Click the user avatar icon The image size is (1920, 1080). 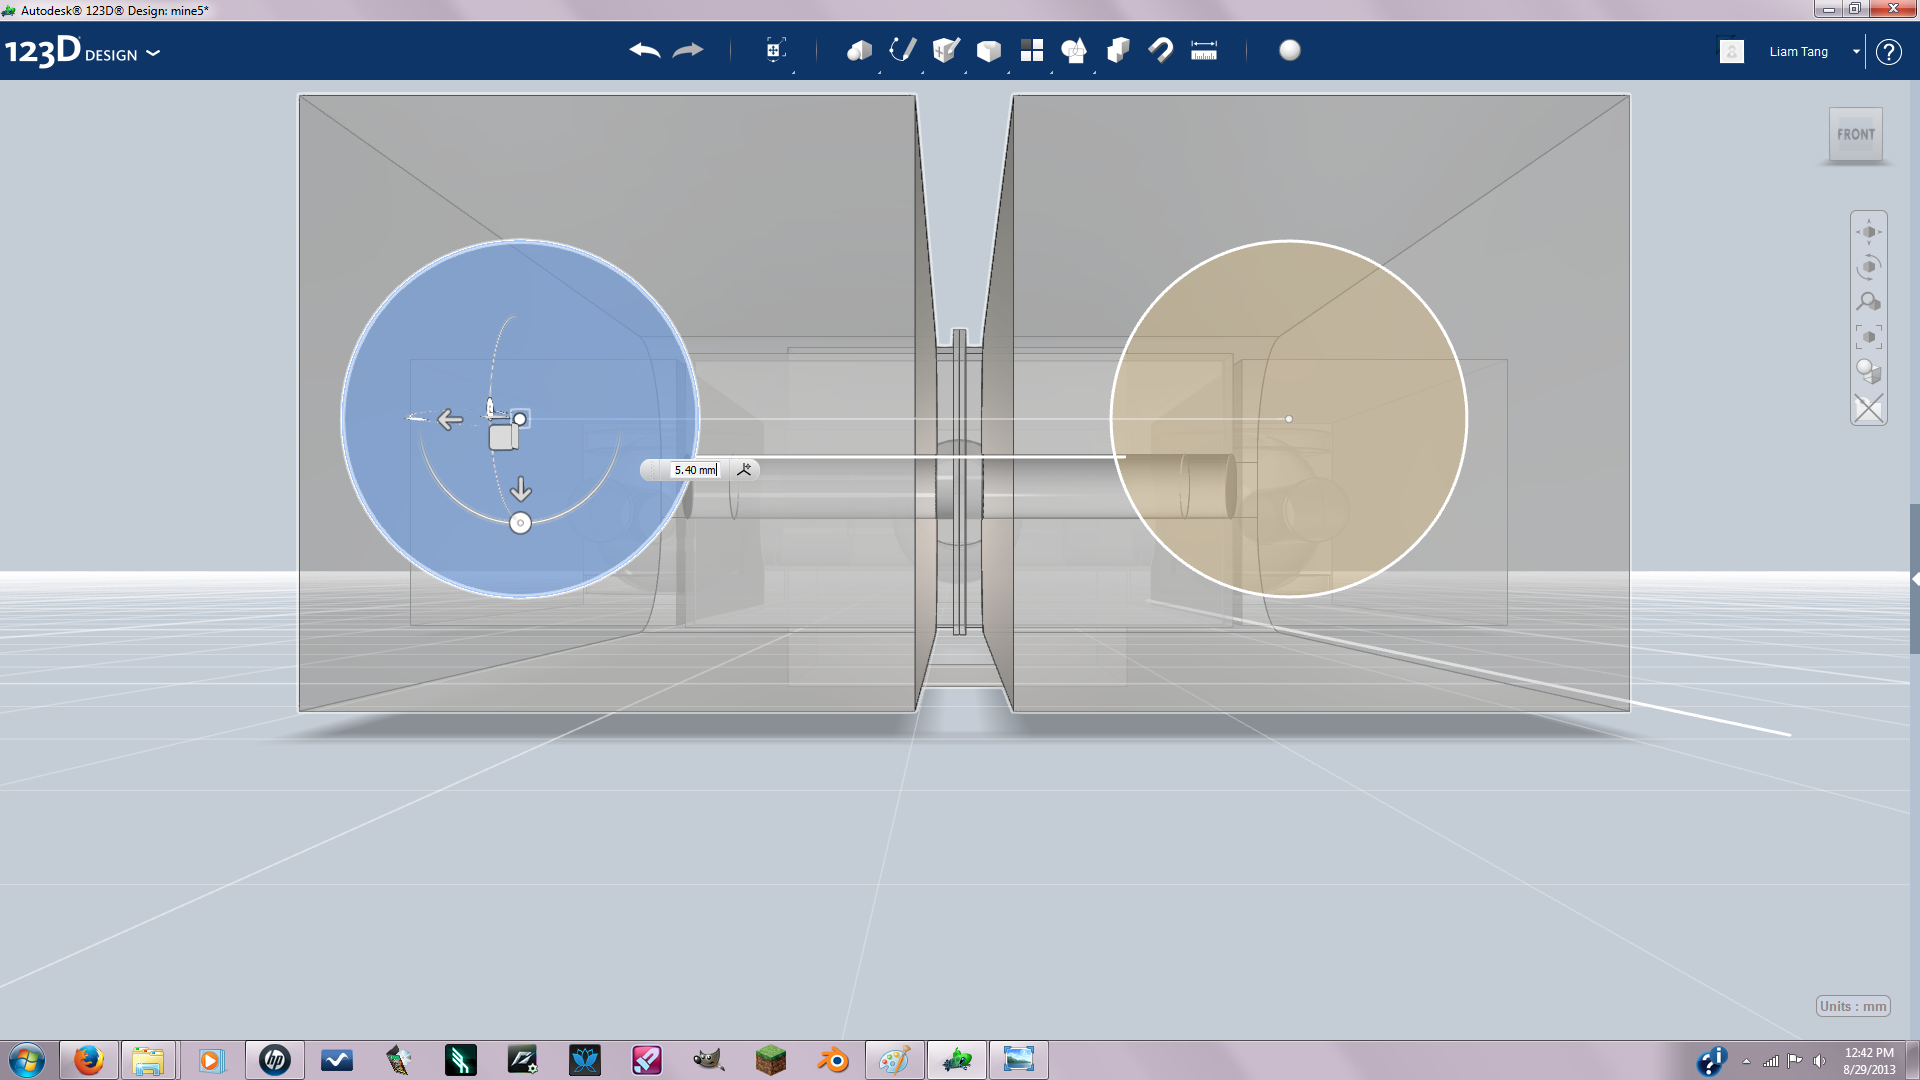[1732, 51]
